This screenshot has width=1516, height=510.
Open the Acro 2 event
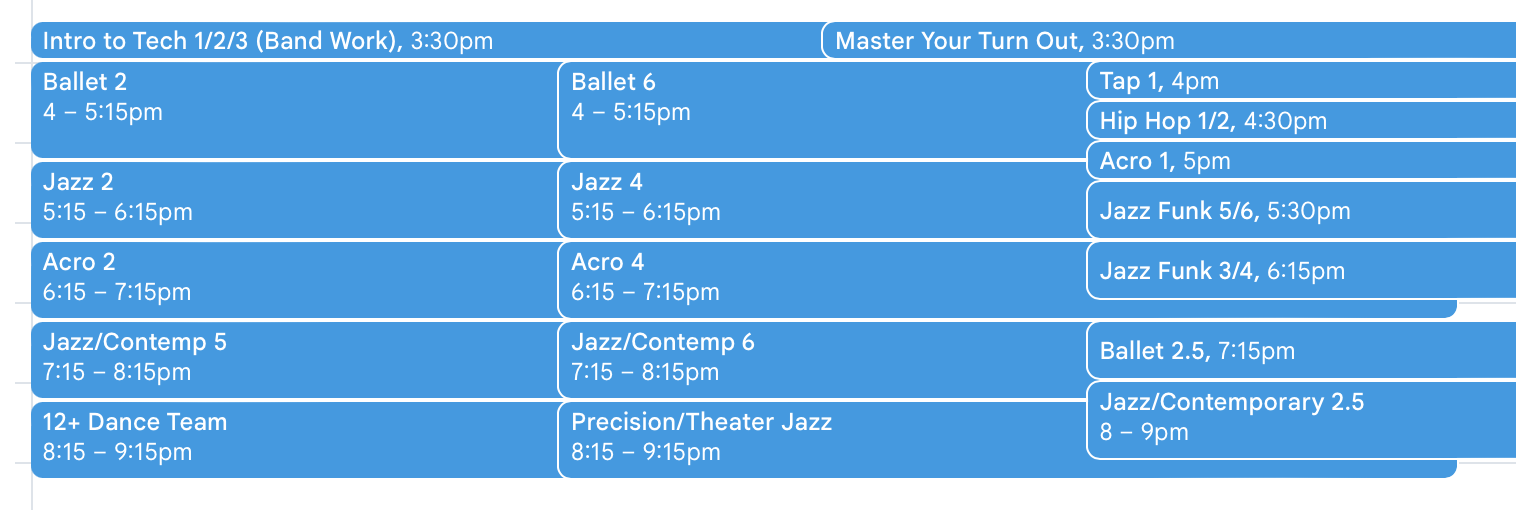pyautogui.click(x=295, y=280)
